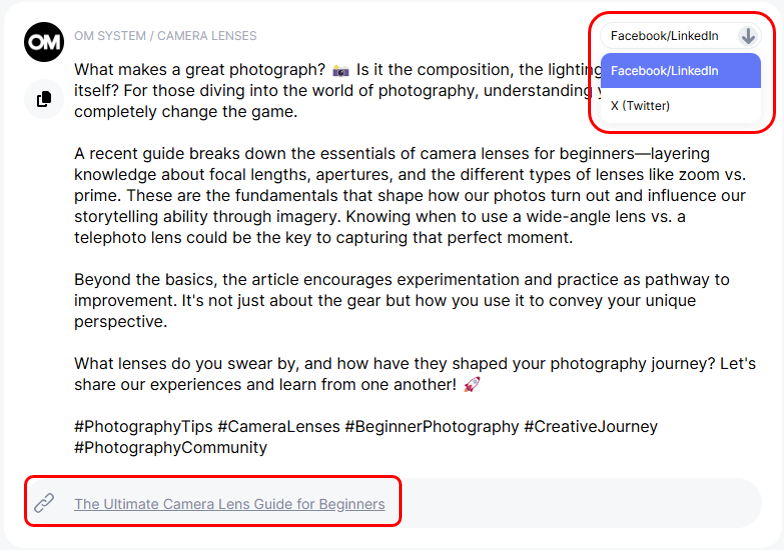Viewport: 784px width, 550px height.
Task: Open The Ultimate Camera Lens Guide for Beginners link
Action: point(229,504)
